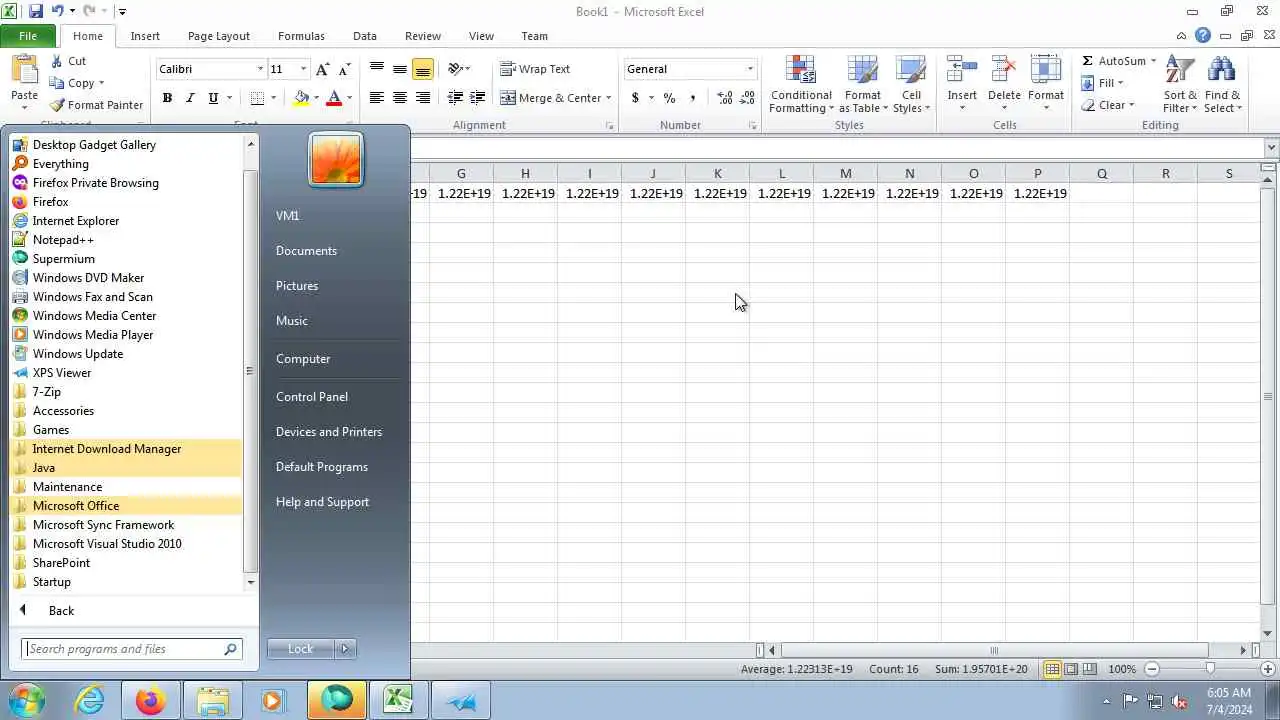This screenshot has height=720, width=1280.
Task: Toggle Middle Align
Action: 400,69
